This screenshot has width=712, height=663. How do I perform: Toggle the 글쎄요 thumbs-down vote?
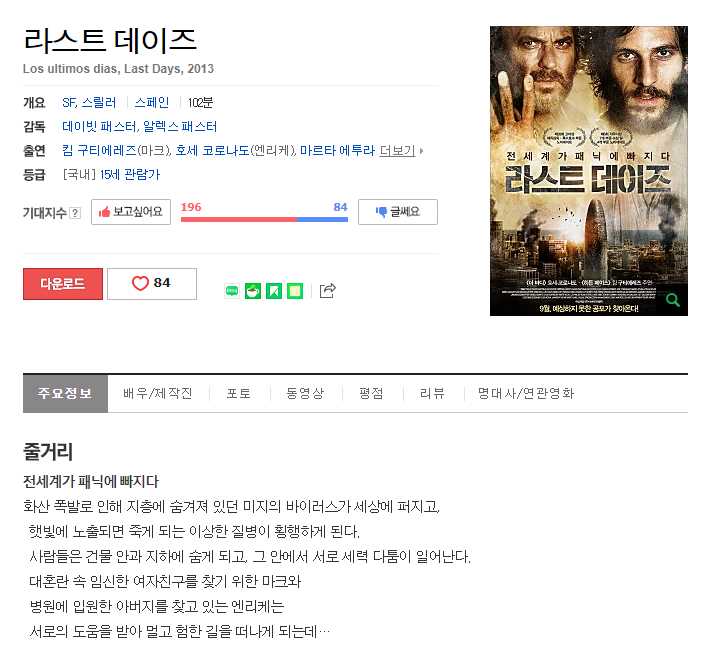click(x=398, y=212)
